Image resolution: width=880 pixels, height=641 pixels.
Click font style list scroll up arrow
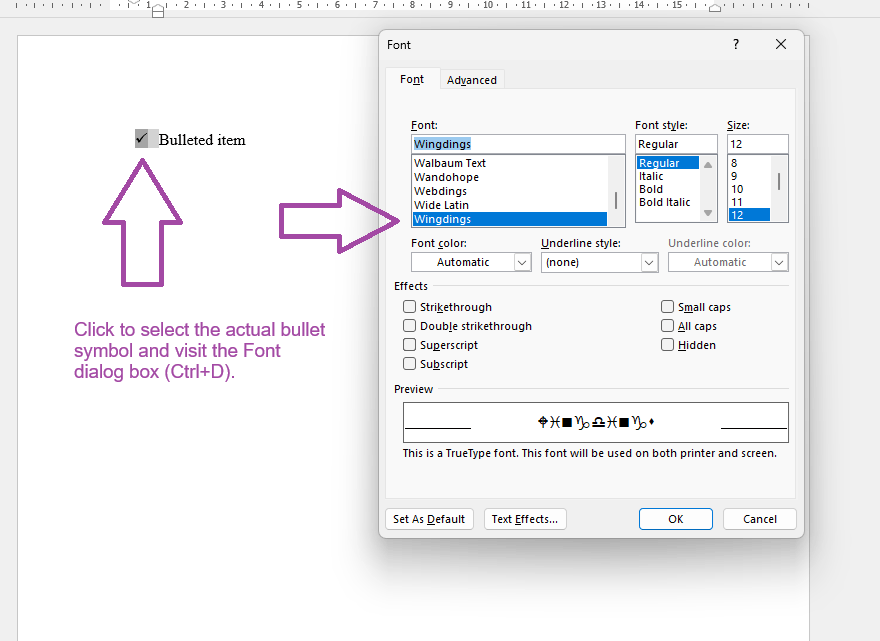(x=708, y=164)
